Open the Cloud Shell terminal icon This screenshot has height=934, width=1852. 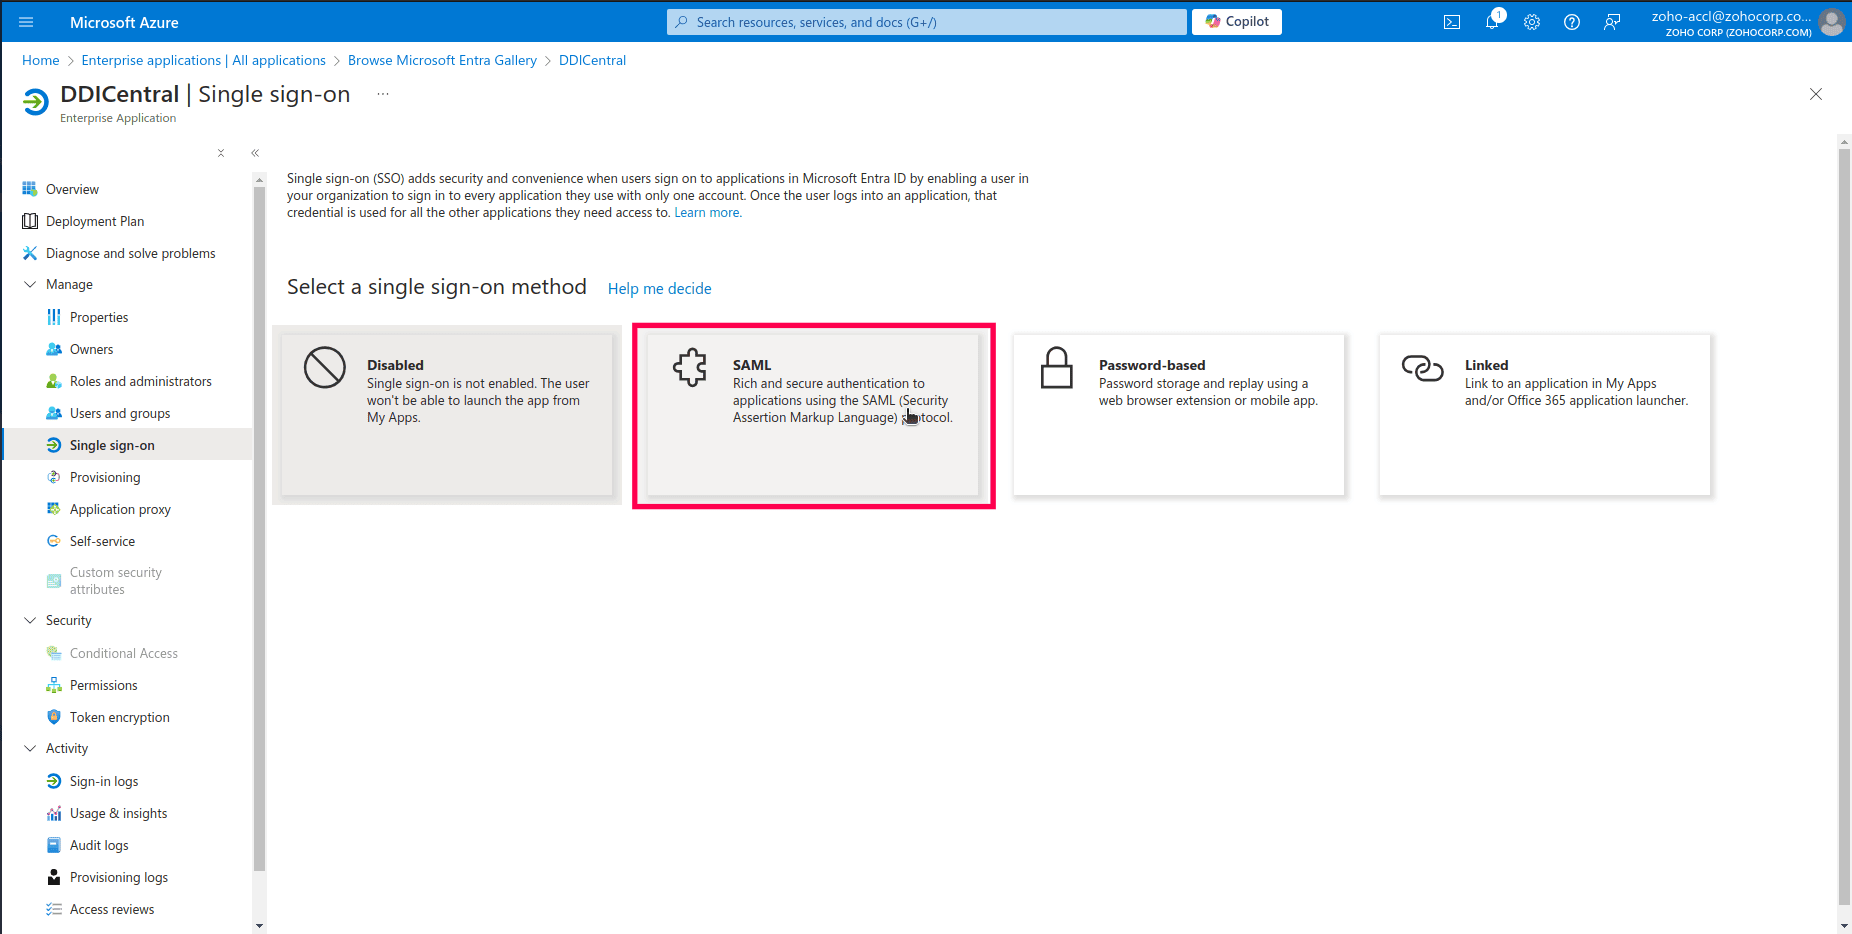pyautogui.click(x=1451, y=21)
